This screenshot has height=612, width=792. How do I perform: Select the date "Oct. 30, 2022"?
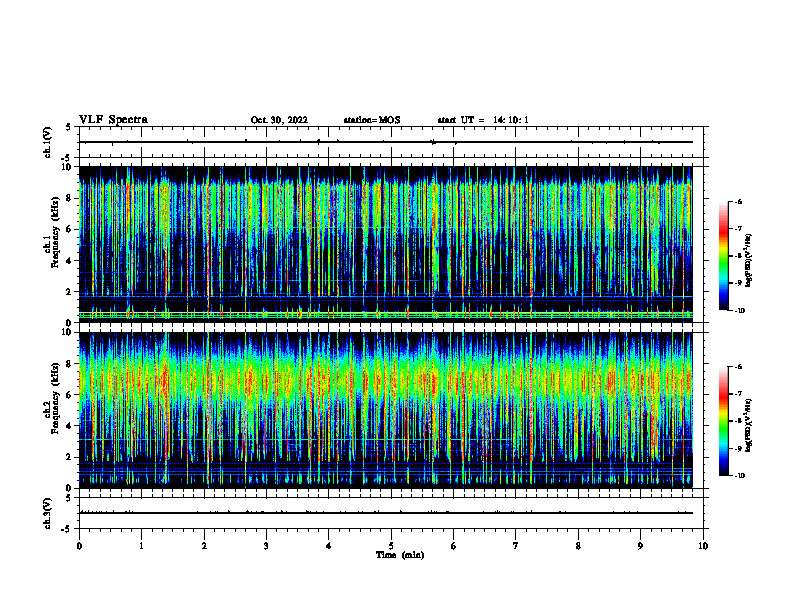click(x=279, y=120)
